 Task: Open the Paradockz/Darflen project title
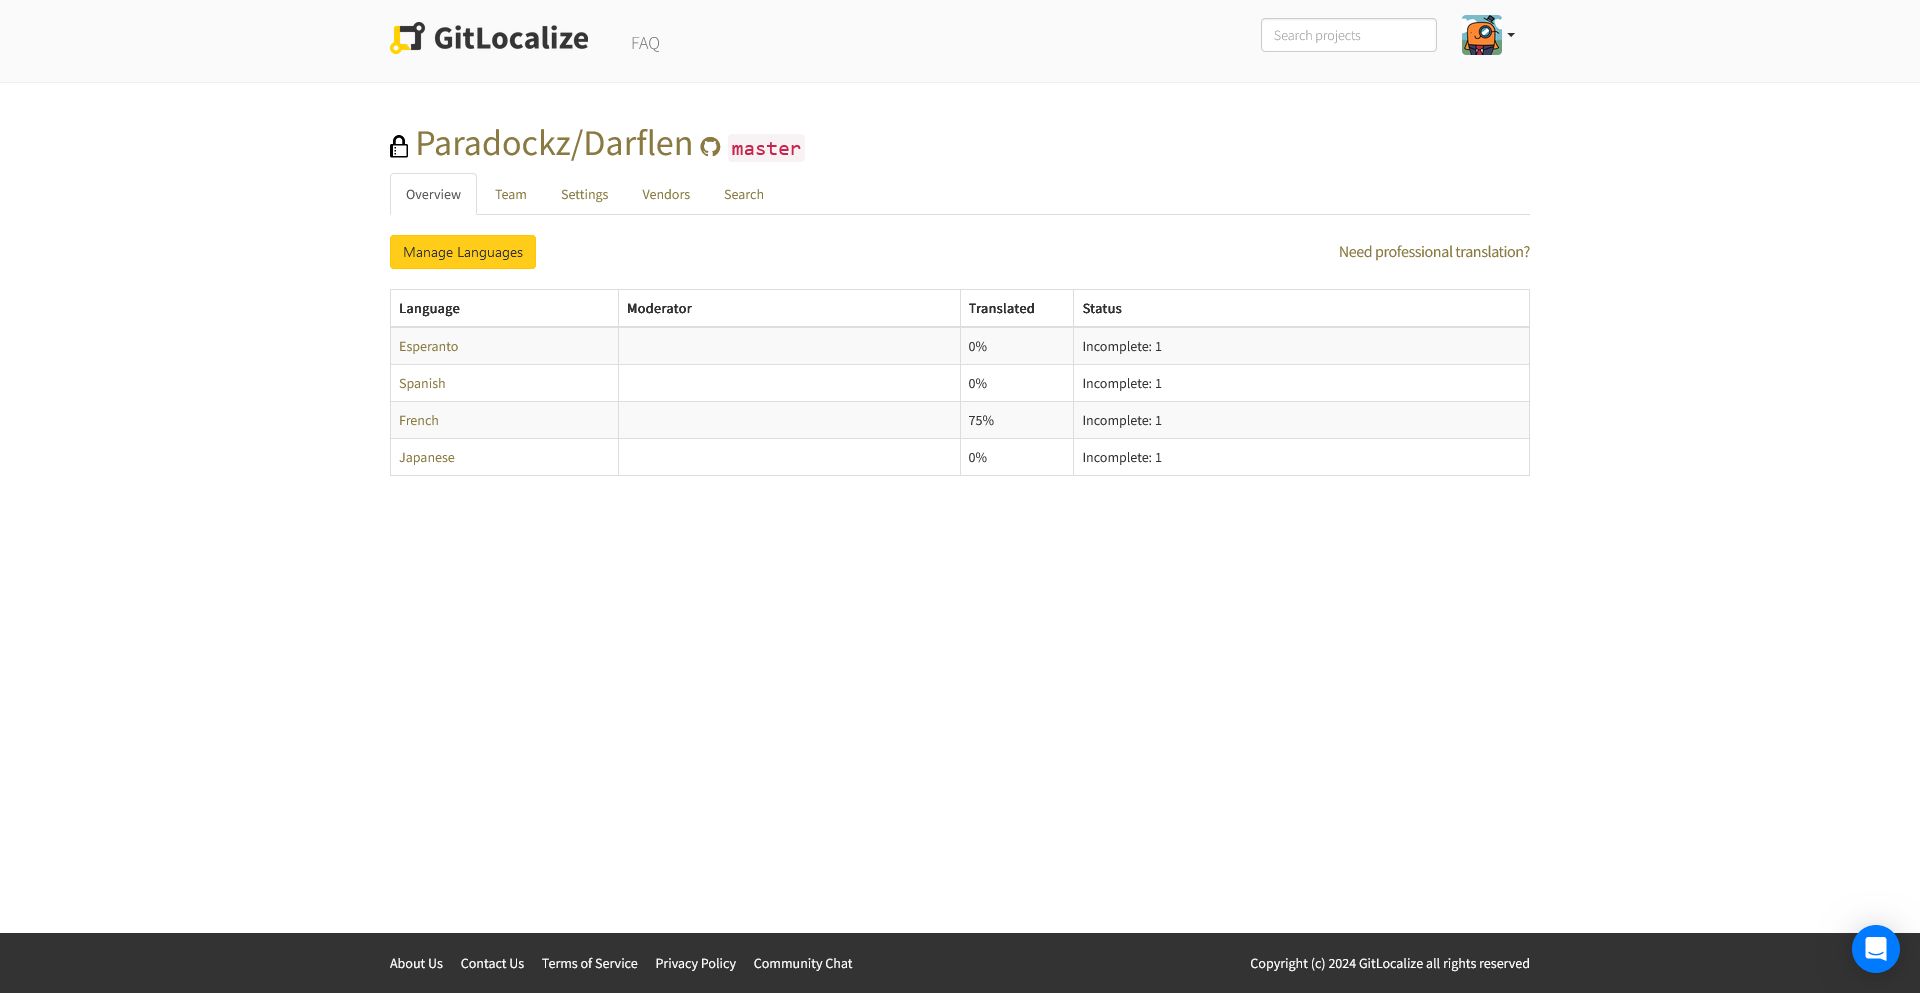click(554, 144)
